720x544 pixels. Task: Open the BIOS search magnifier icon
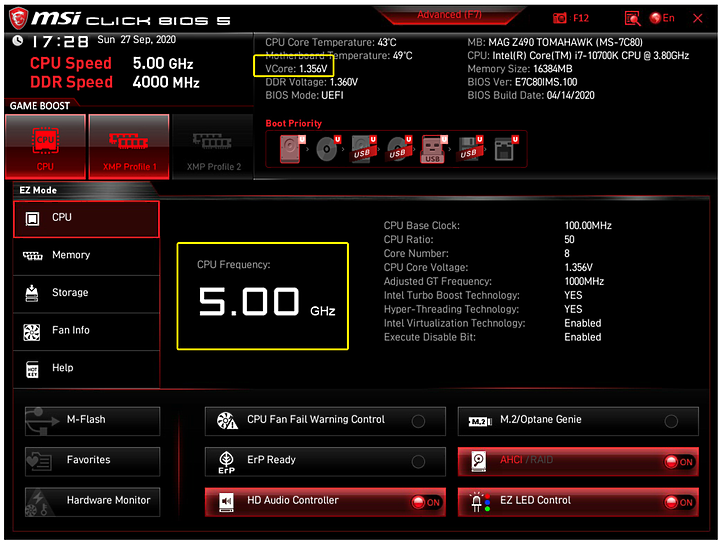coord(632,18)
